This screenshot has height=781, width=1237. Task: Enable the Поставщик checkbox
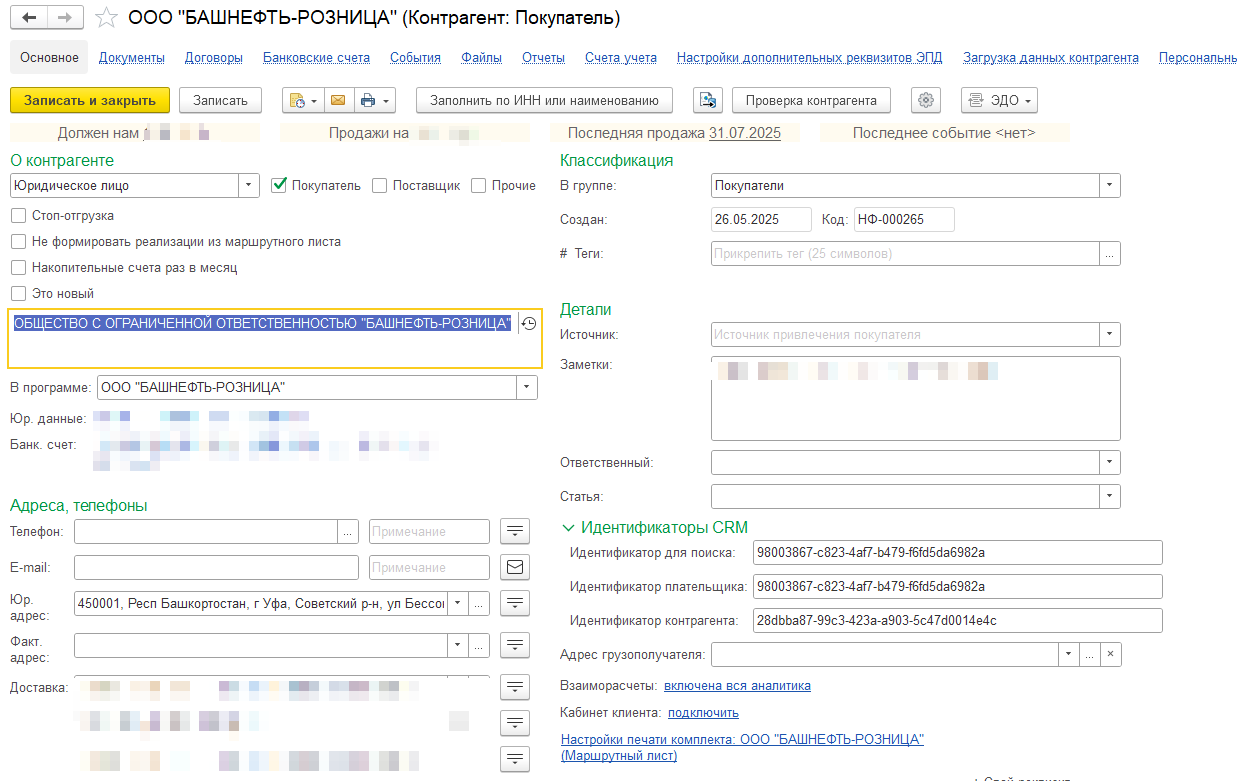(380, 186)
